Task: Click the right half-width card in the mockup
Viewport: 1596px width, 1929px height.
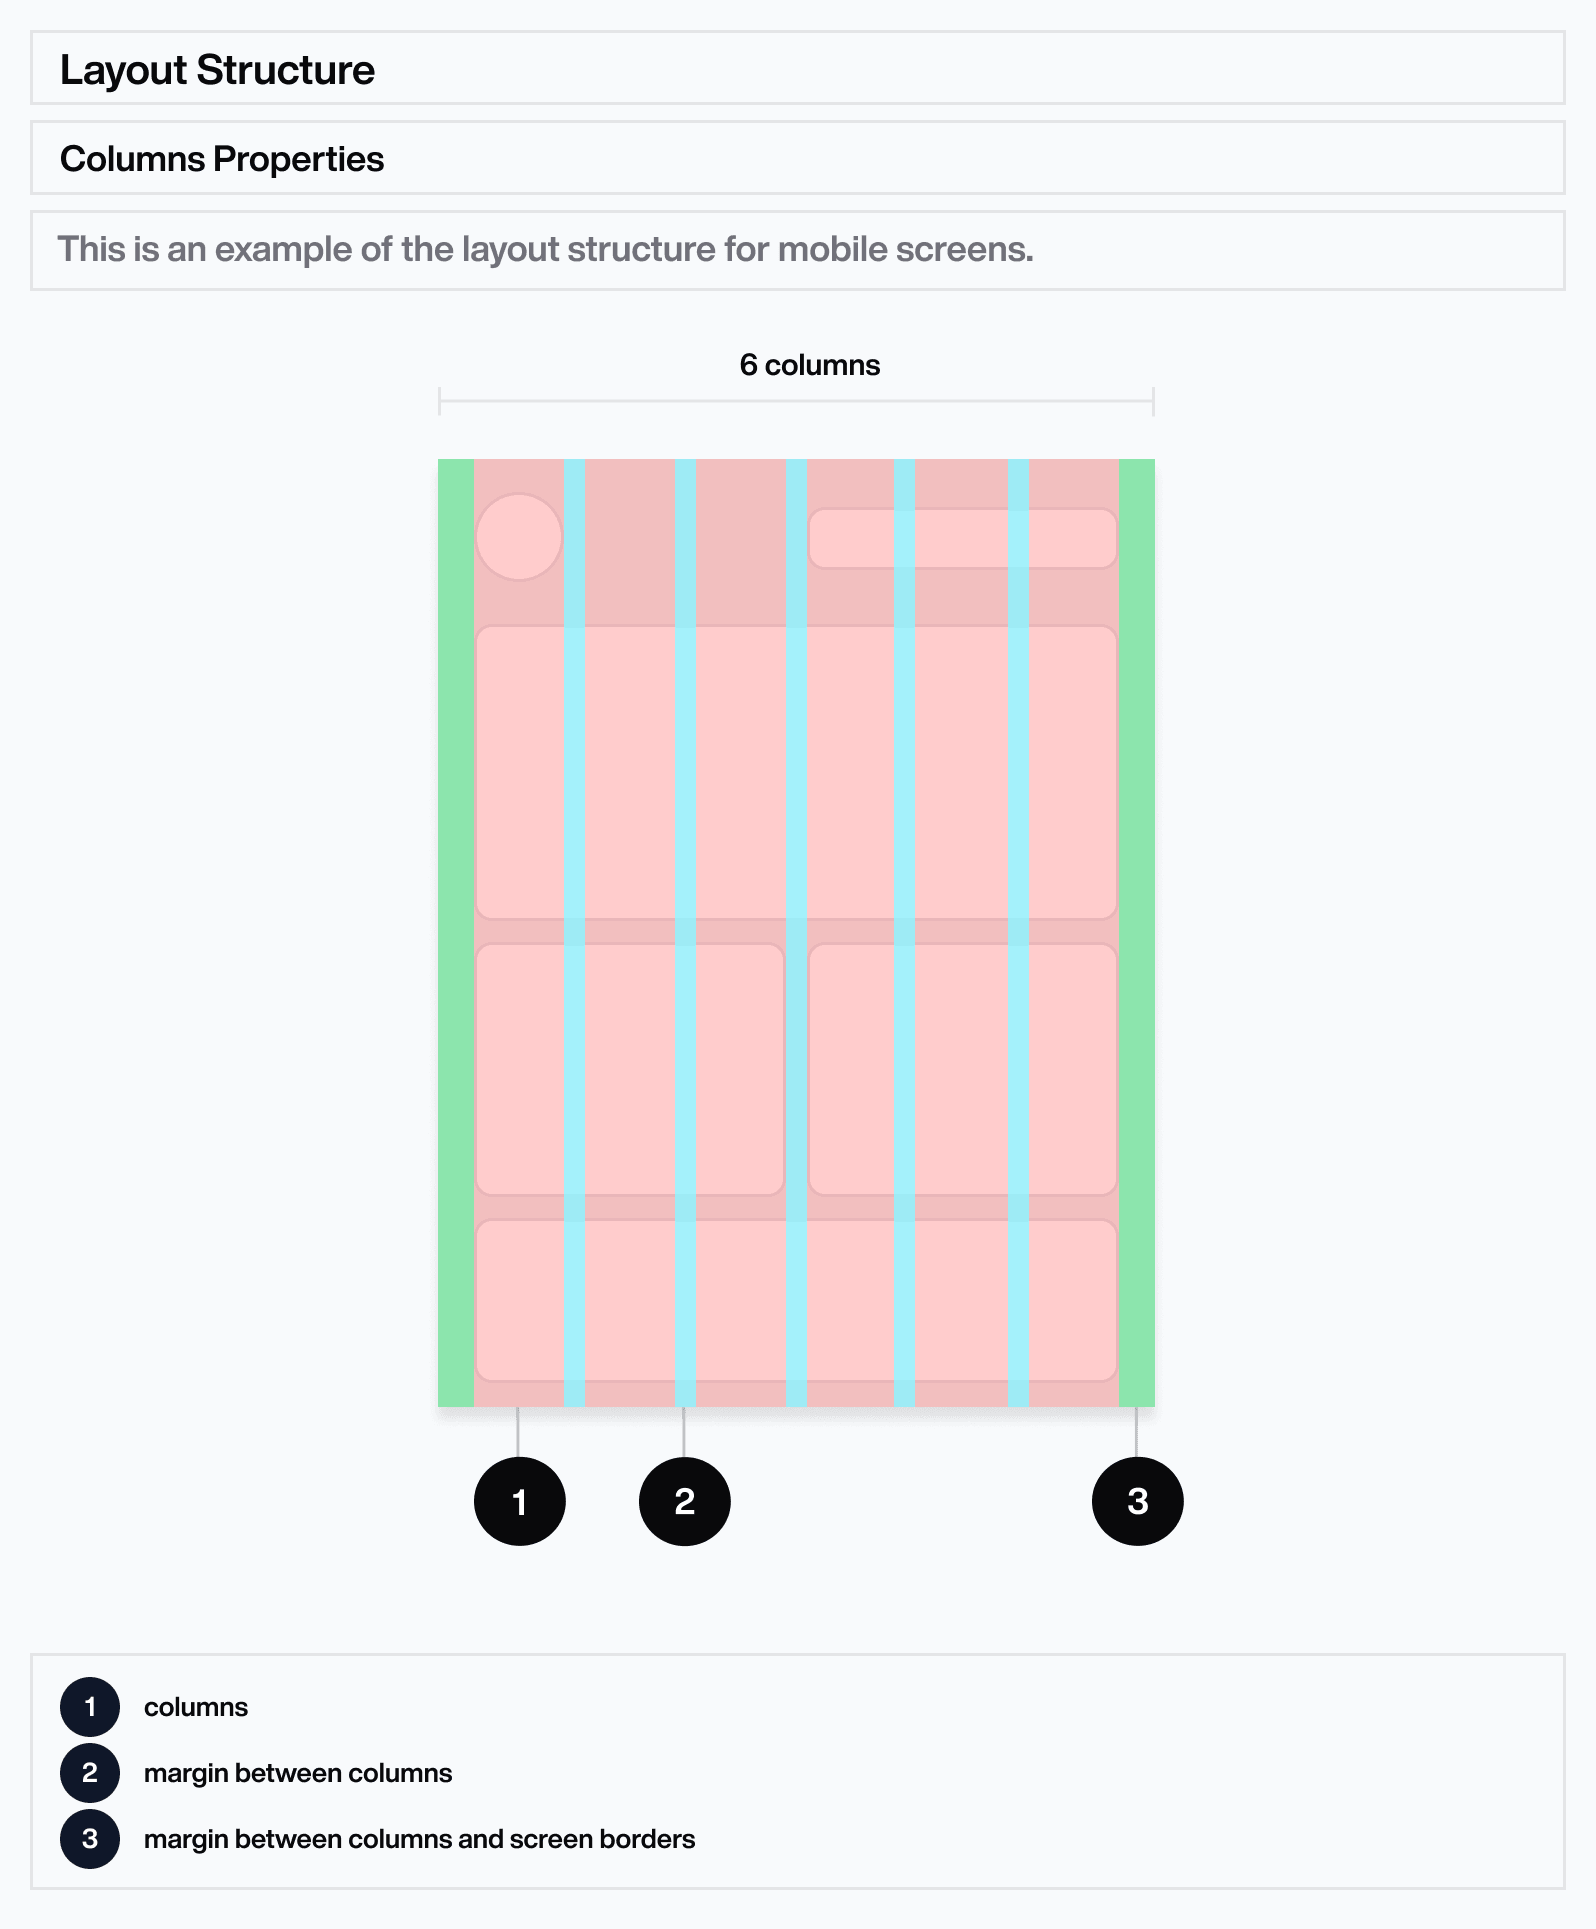Action: [x=962, y=1069]
